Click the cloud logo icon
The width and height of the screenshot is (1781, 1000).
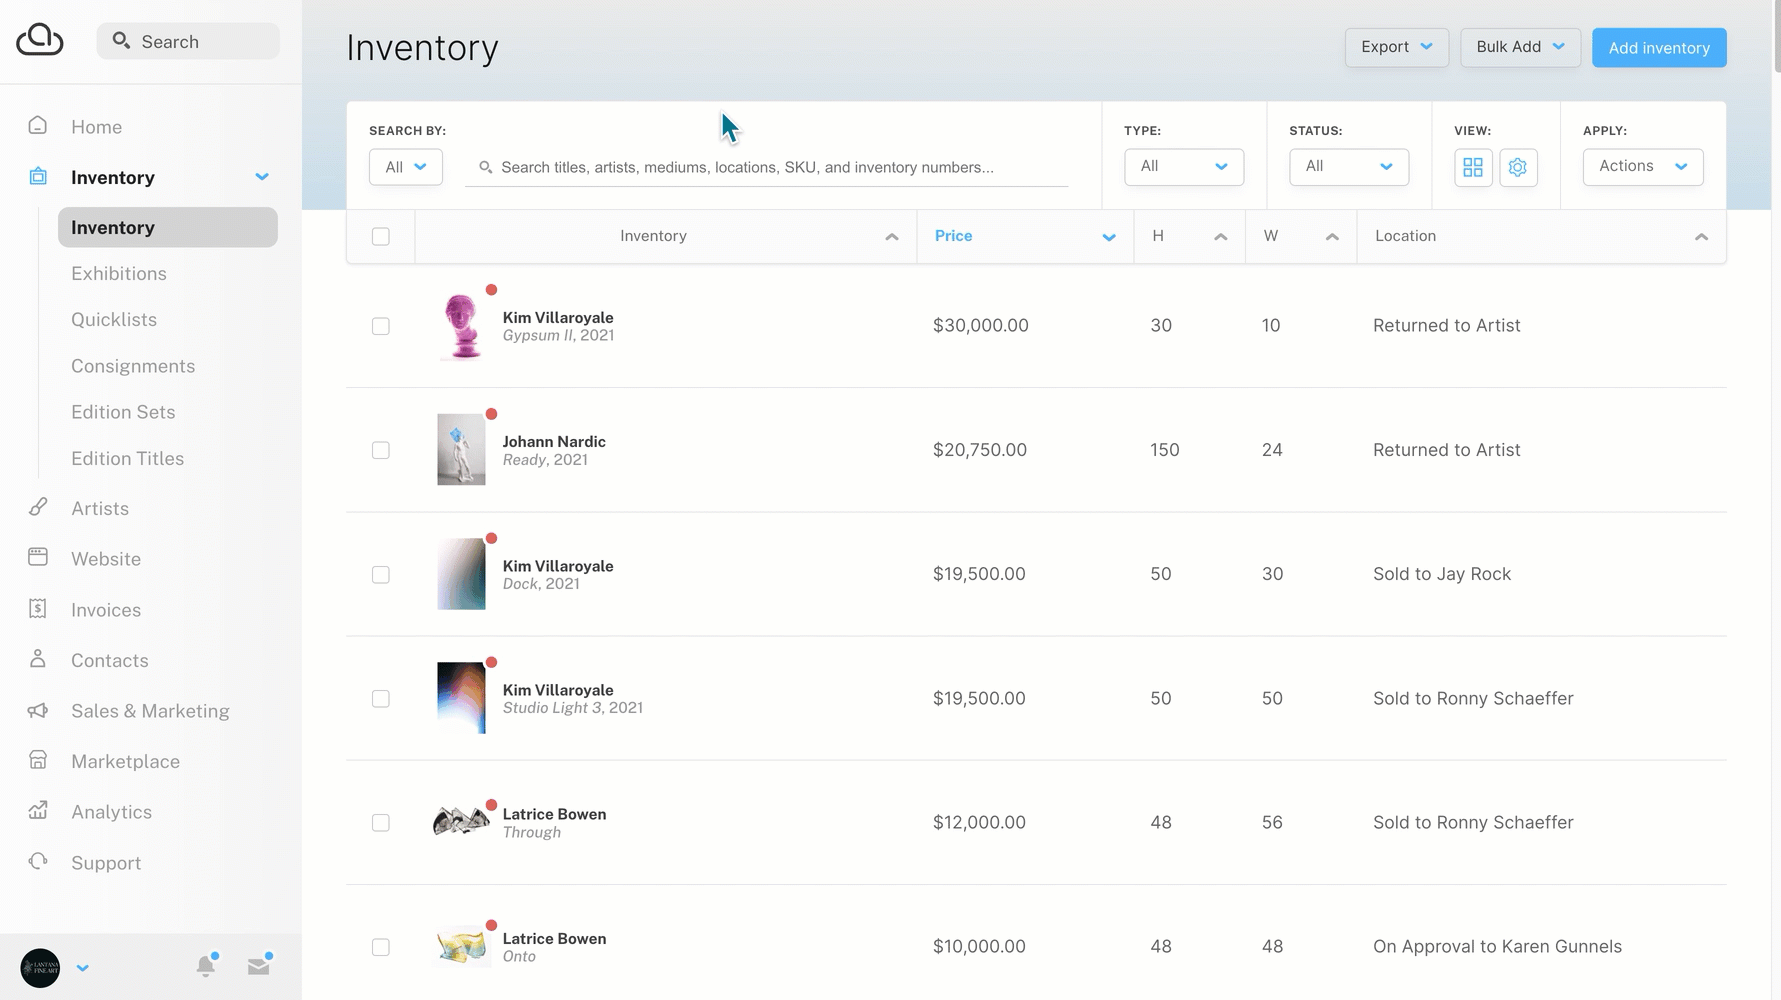(40, 40)
